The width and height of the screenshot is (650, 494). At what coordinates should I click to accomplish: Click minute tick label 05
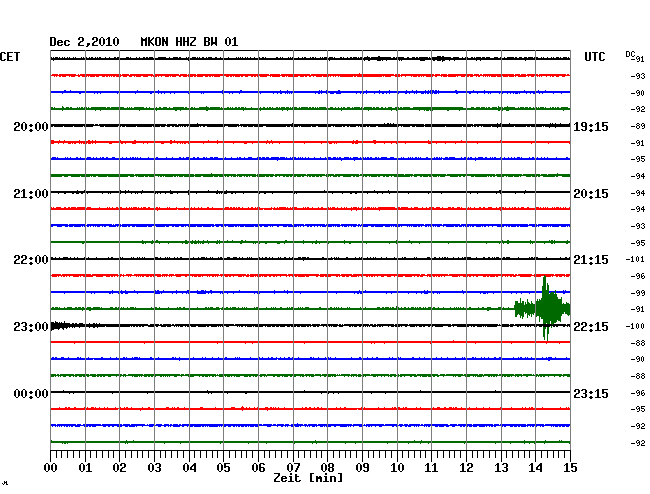coord(223,468)
